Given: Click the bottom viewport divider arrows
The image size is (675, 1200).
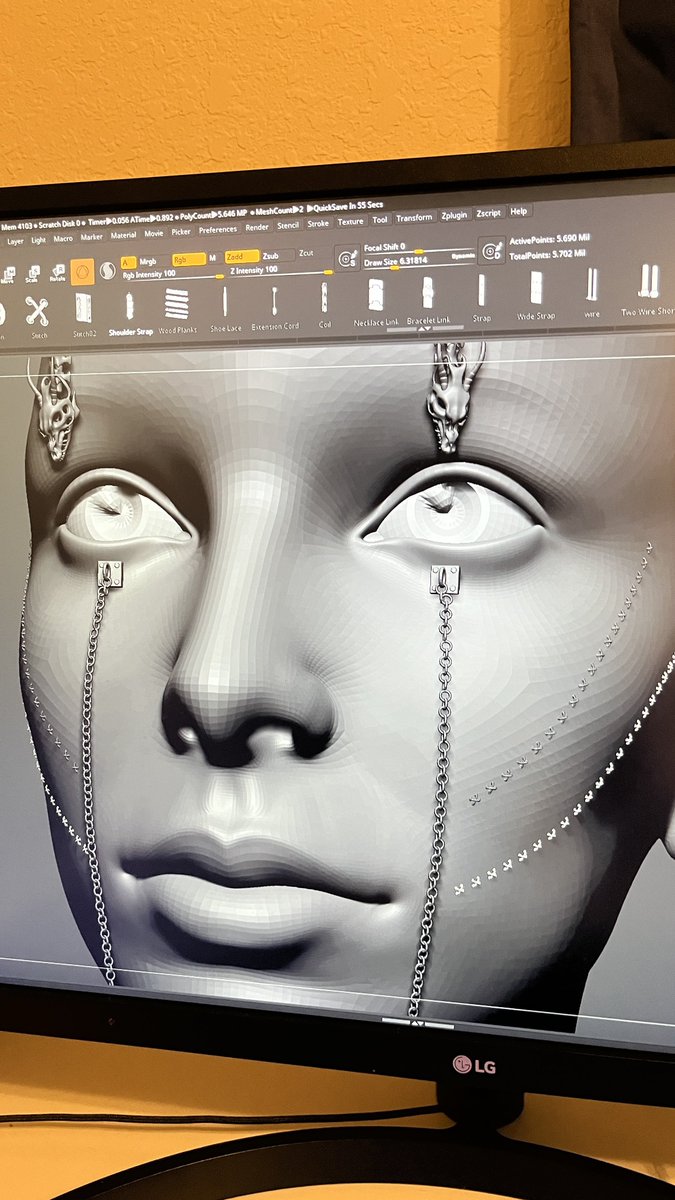Looking at the screenshot, I should [417, 1023].
